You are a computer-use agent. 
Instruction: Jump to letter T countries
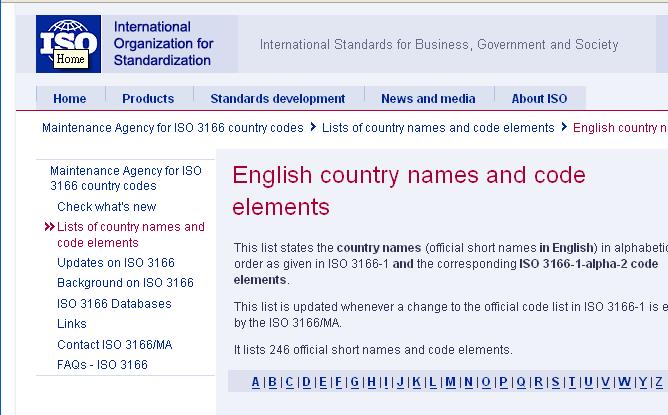pos(572,382)
